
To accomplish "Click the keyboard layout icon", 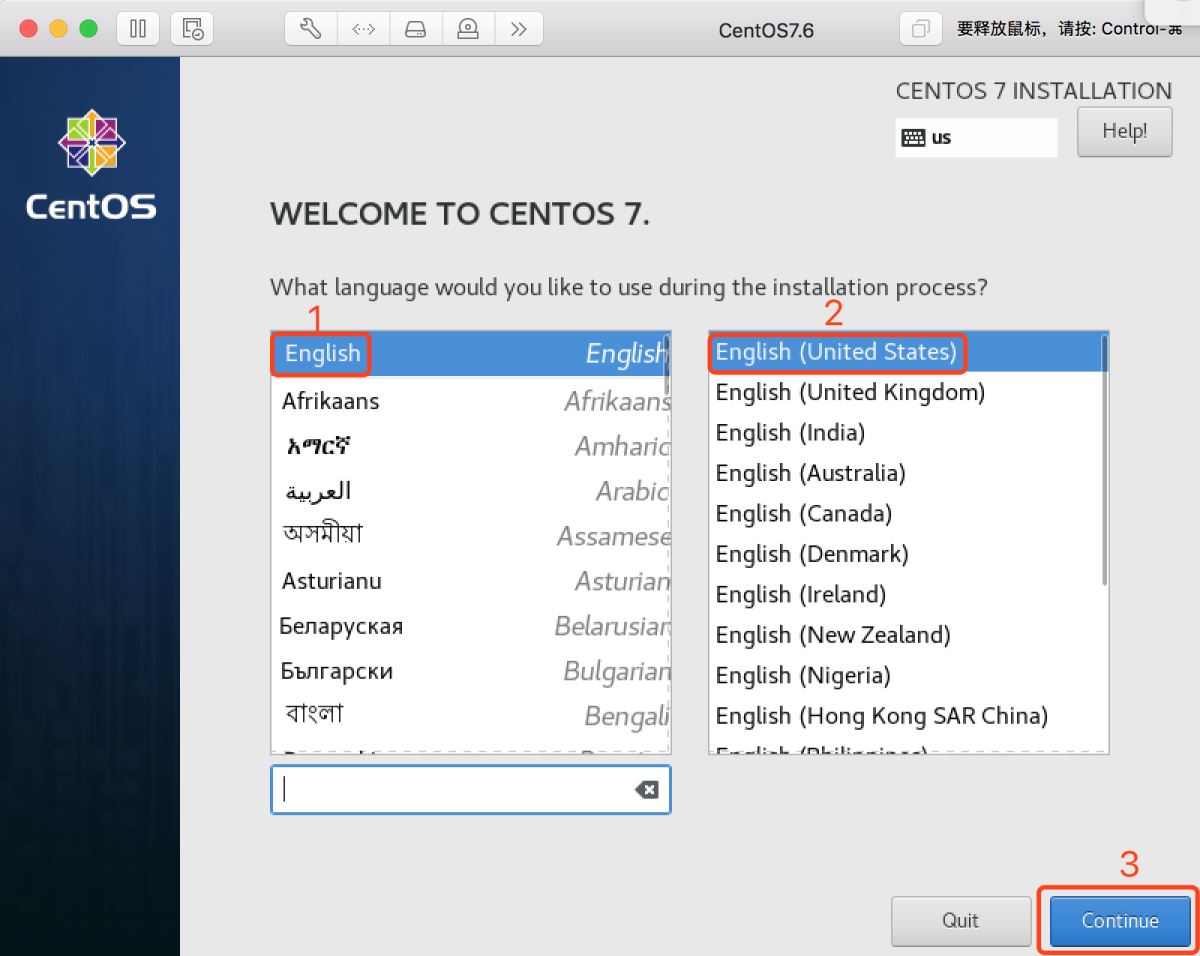I will [x=913, y=138].
